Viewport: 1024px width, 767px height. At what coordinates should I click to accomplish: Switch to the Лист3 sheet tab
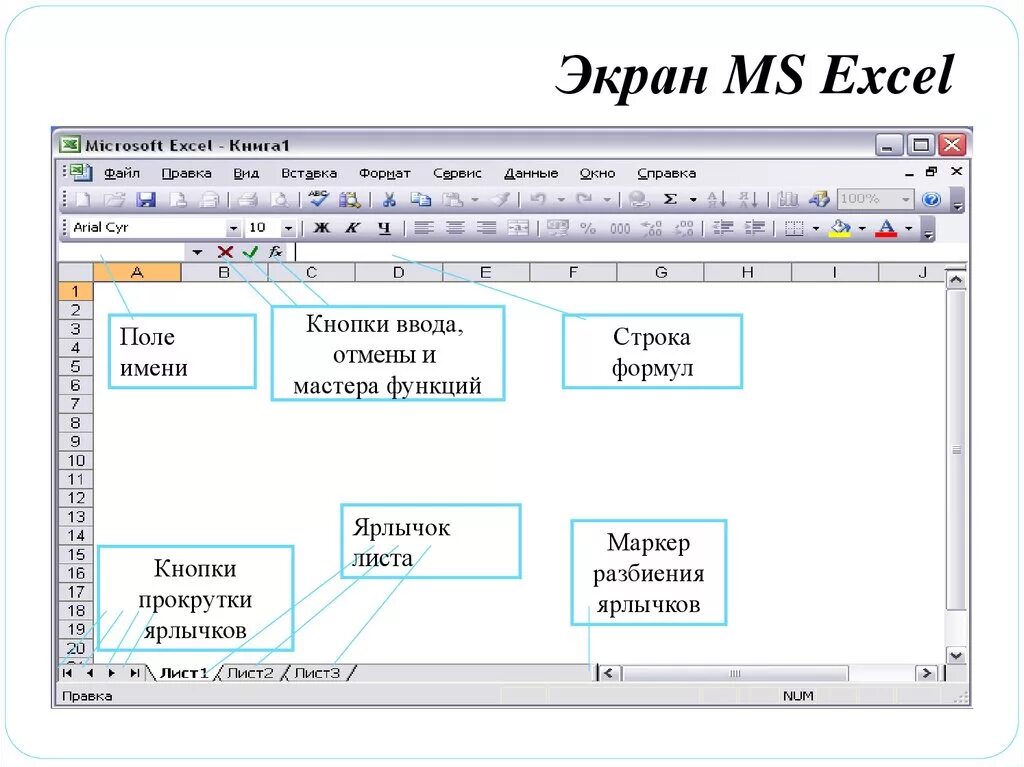[x=317, y=673]
